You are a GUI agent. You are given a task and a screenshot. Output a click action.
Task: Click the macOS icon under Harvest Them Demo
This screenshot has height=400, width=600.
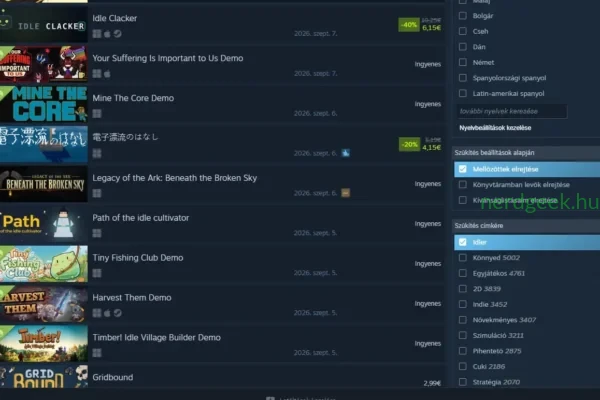coord(108,313)
